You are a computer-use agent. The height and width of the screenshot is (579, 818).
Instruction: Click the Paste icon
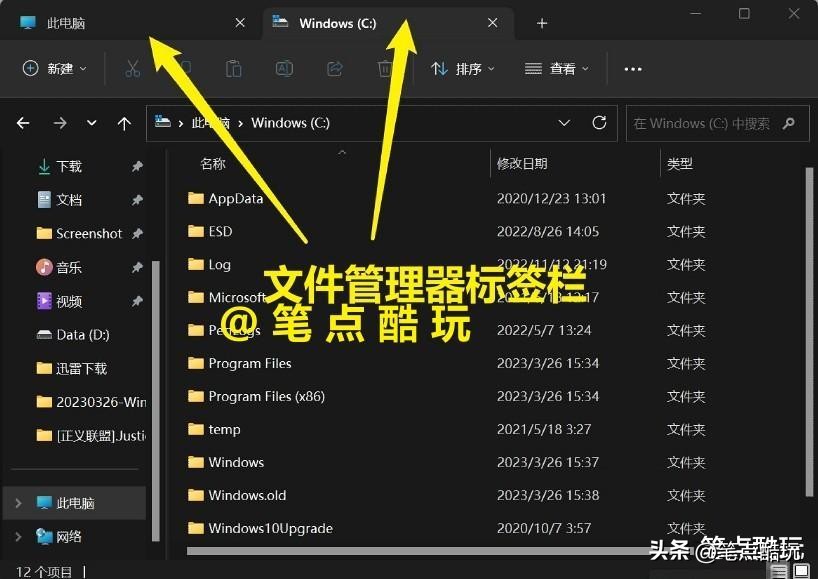click(x=233, y=68)
